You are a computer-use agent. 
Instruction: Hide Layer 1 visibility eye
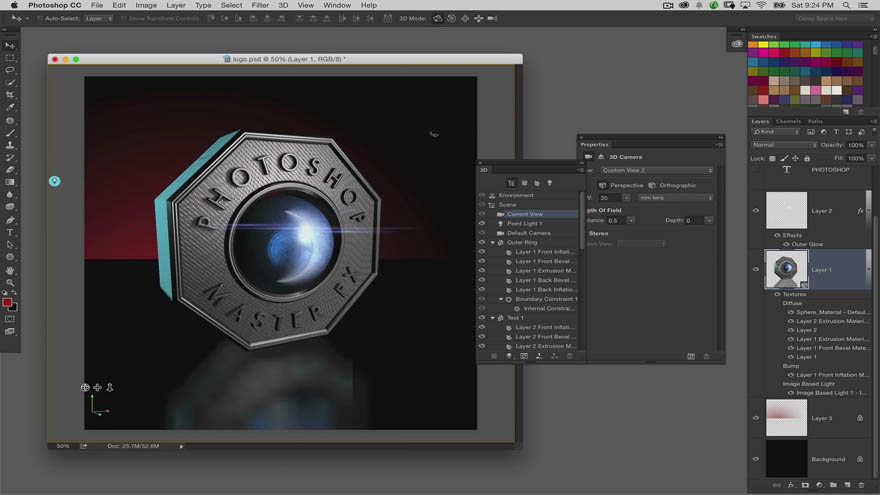coord(755,269)
